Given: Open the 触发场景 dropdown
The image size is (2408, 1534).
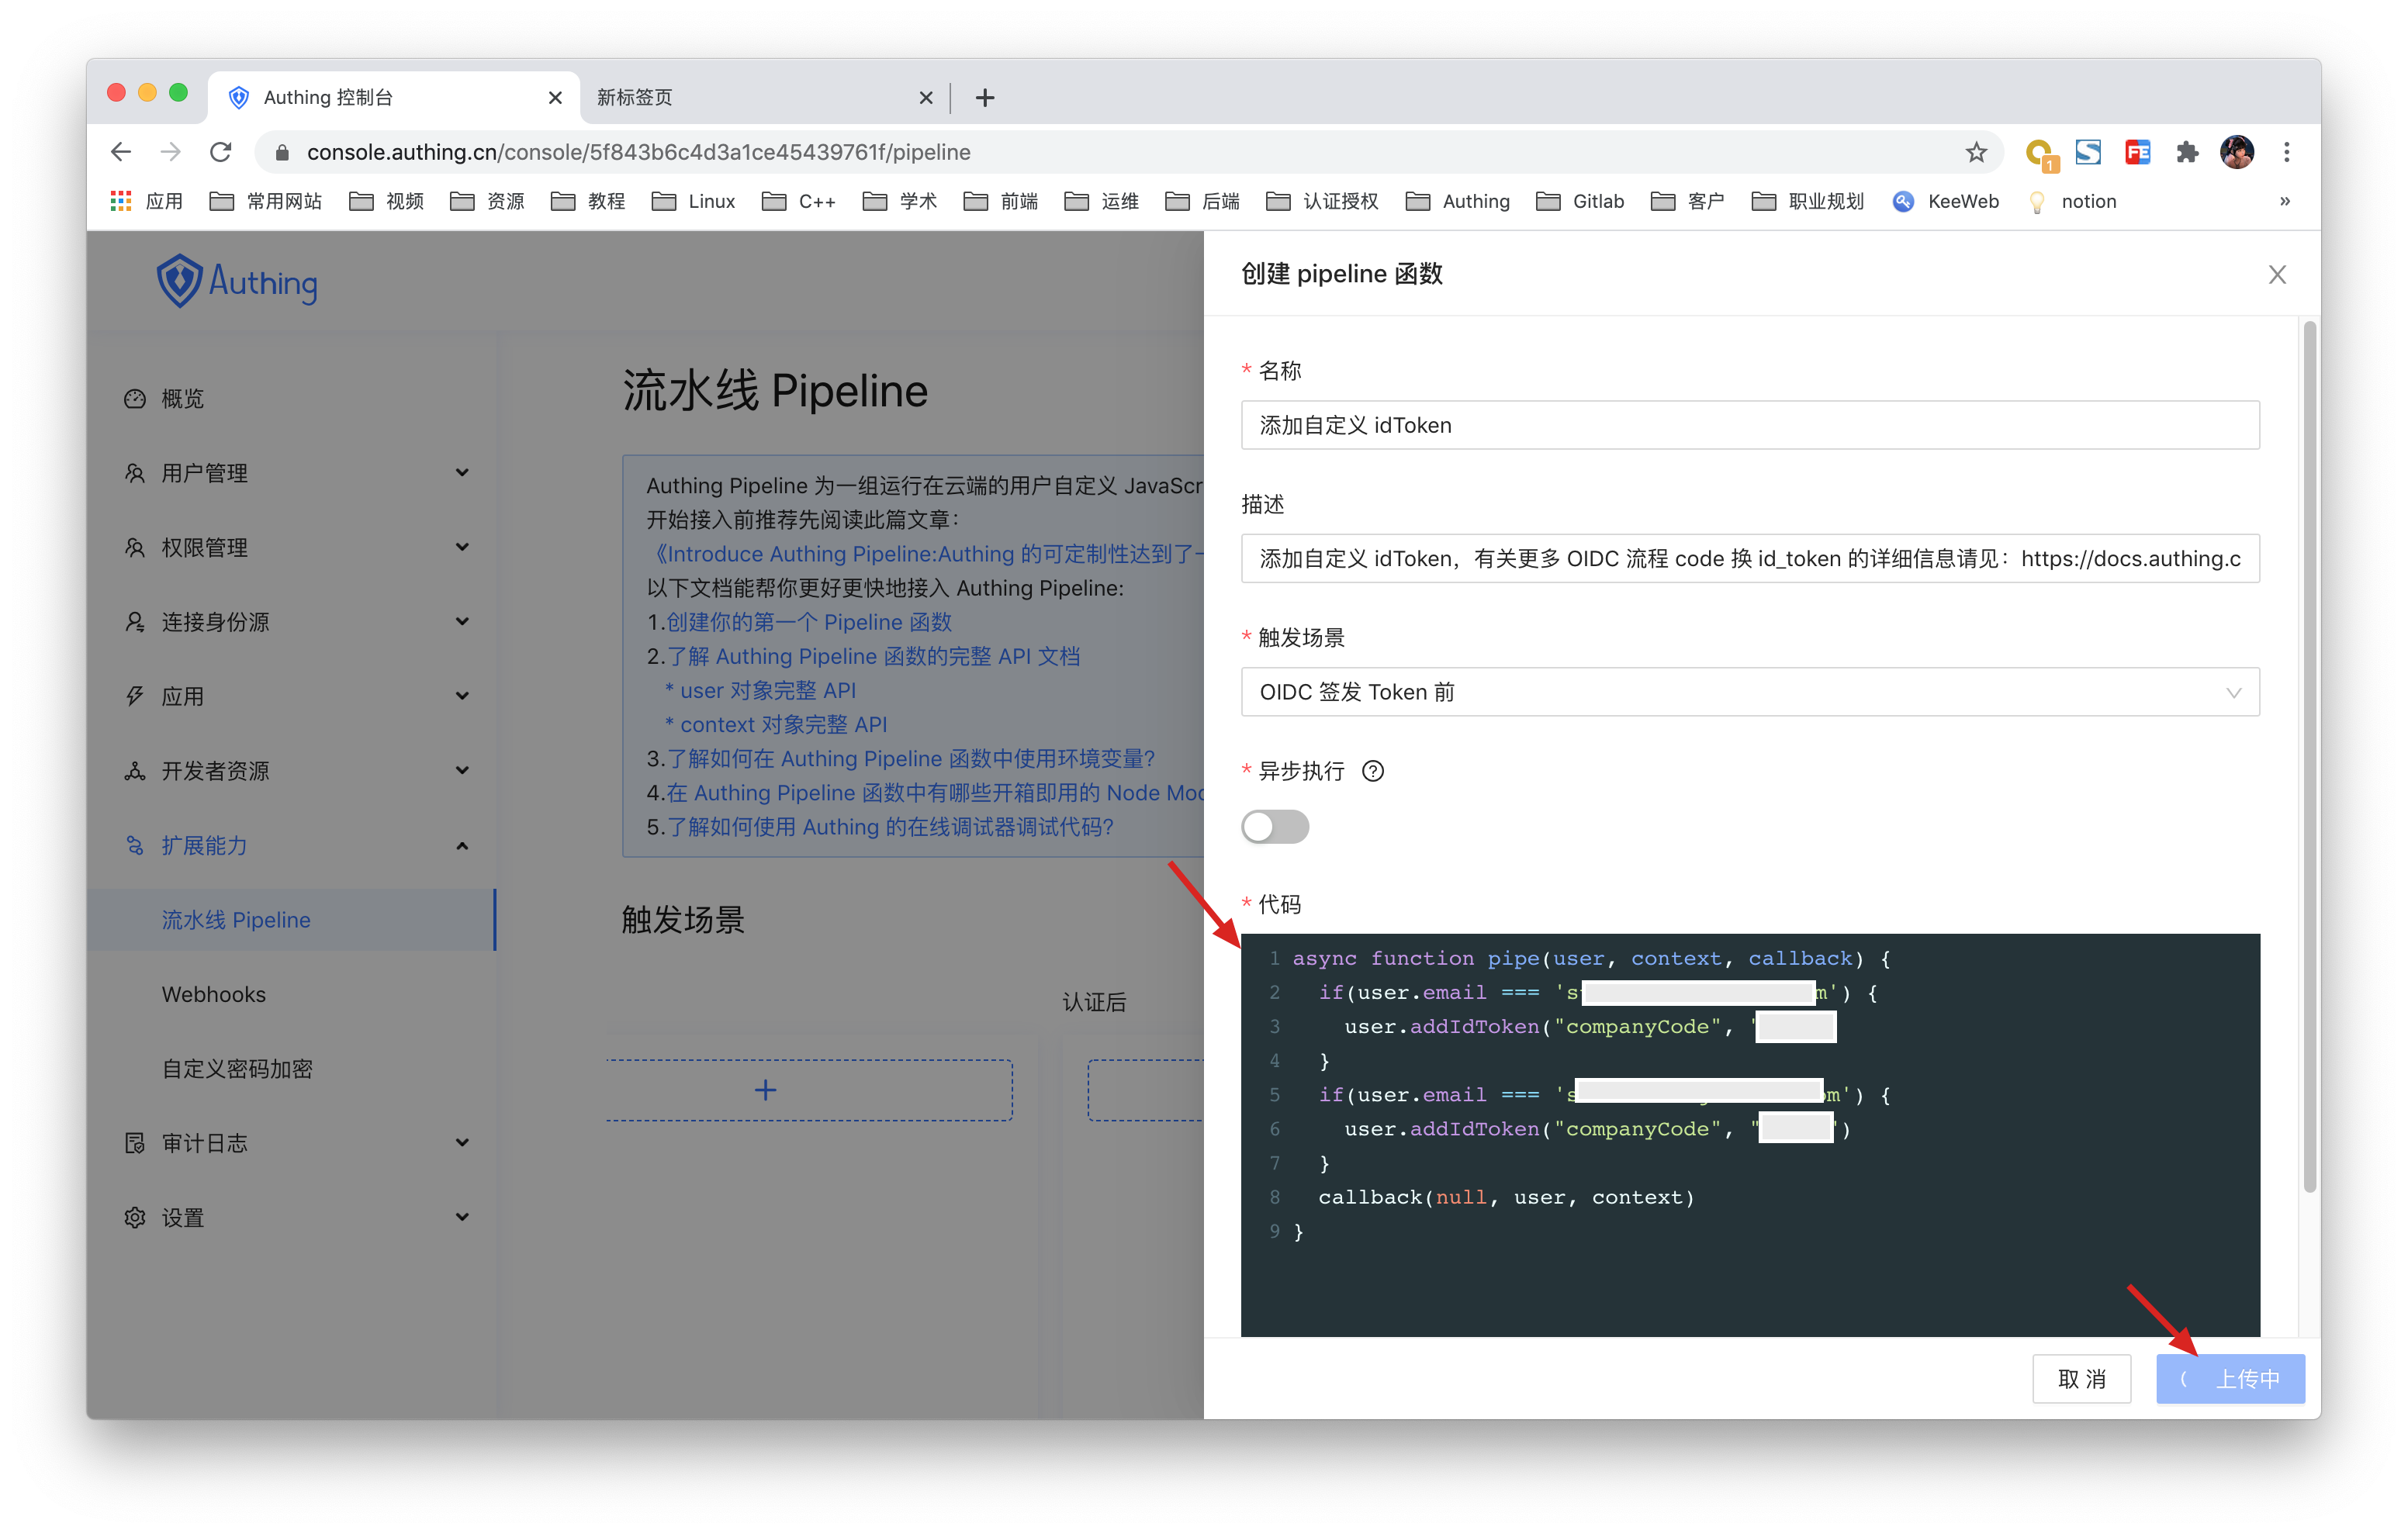Looking at the screenshot, I should pyautogui.click(x=1749, y=692).
